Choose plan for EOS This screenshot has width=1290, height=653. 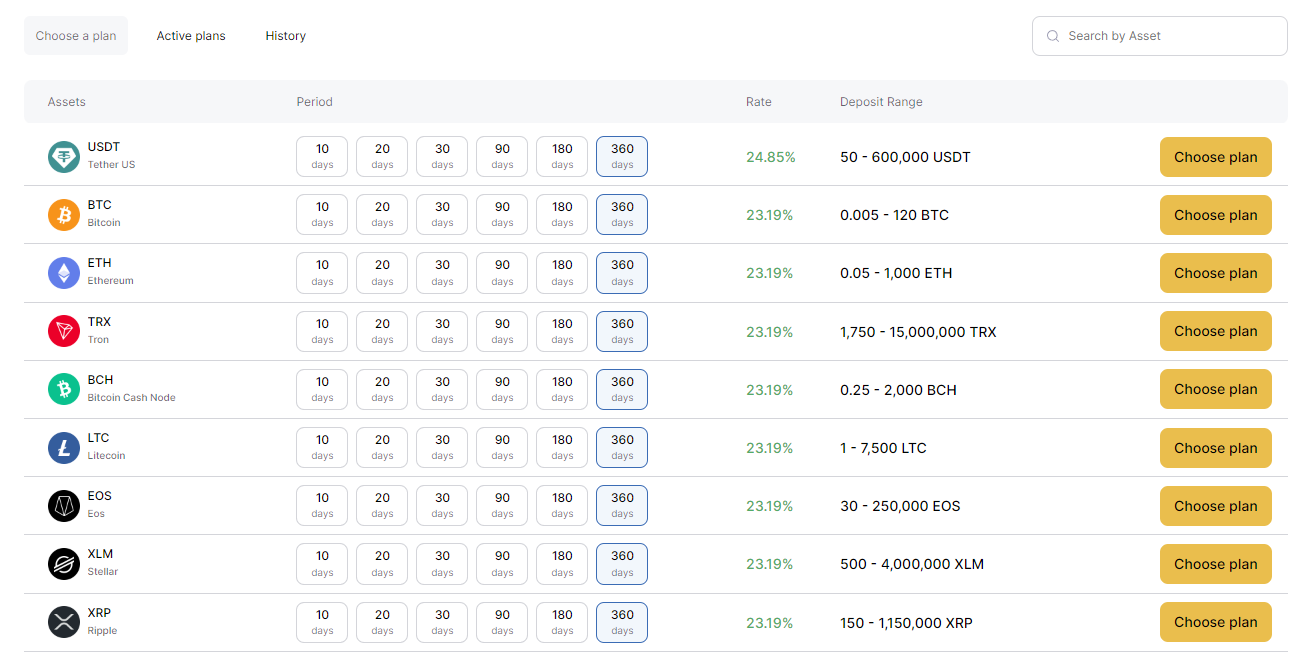(x=1216, y=506)
